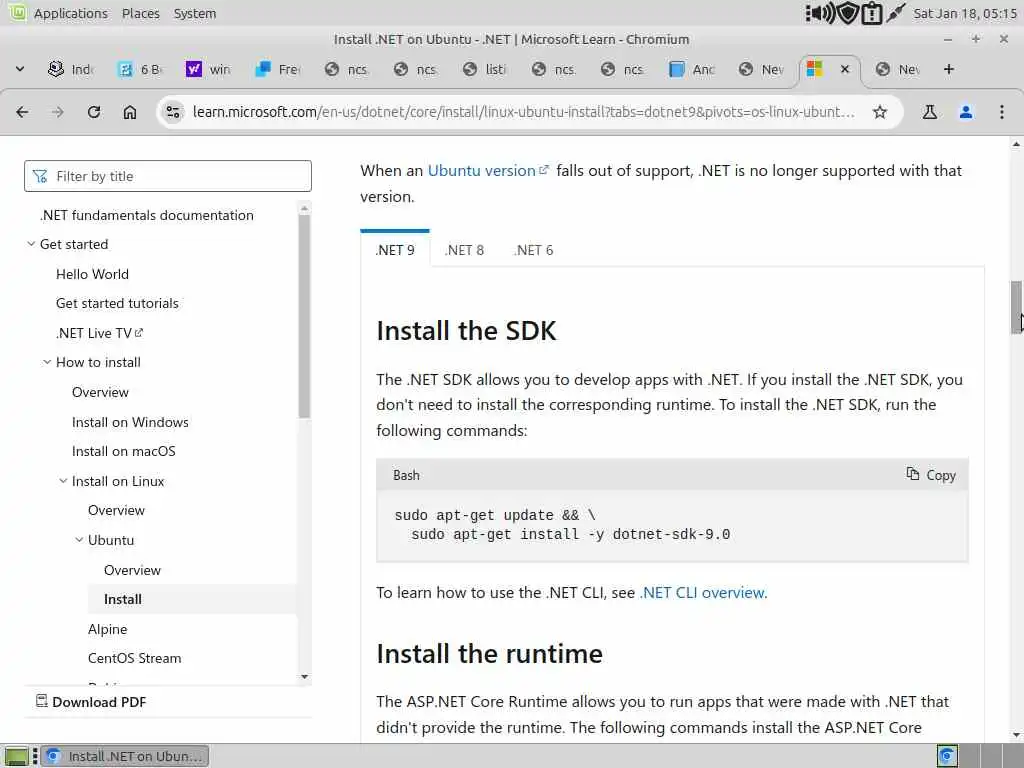Open Install on Windows page

130,422
